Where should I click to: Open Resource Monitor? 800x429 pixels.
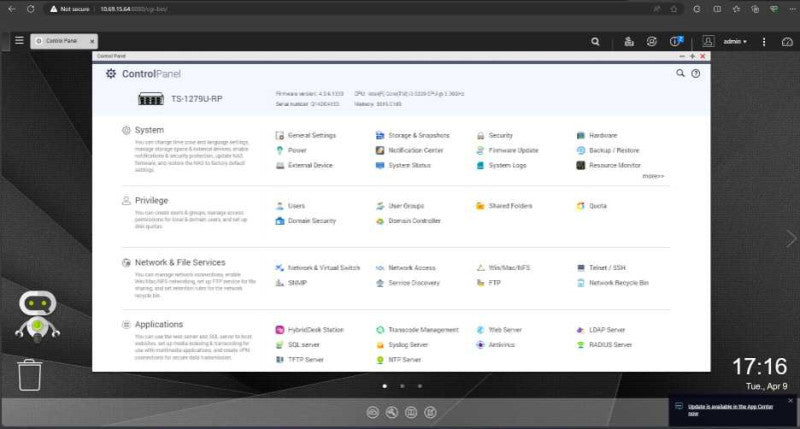click(609, 165)
